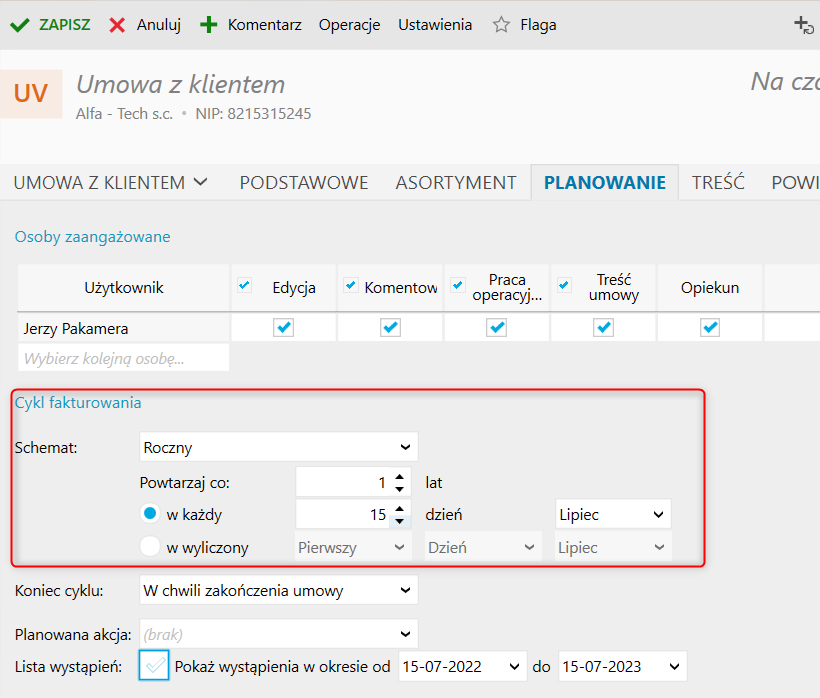Toggle the Praca operacyj... header checkbox
820x698 pixels.
pyautogui.click(x=458, y=285)
